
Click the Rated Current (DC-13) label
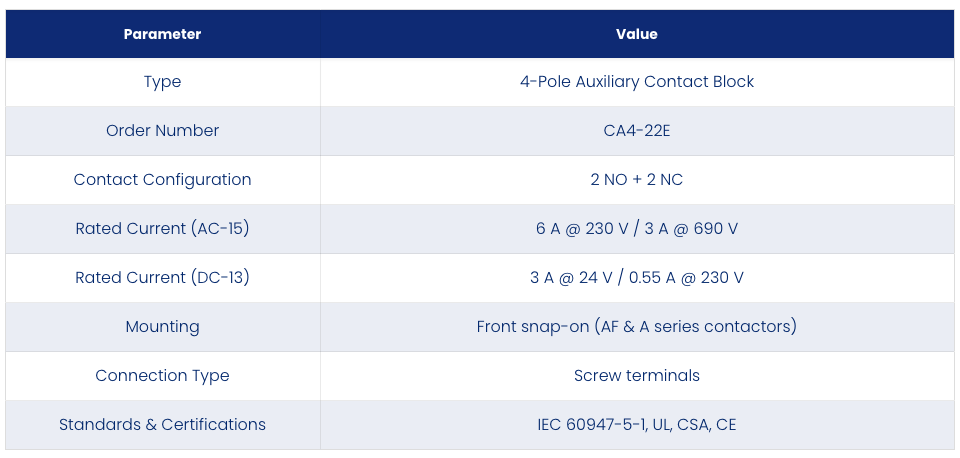(x=162, y=278)
